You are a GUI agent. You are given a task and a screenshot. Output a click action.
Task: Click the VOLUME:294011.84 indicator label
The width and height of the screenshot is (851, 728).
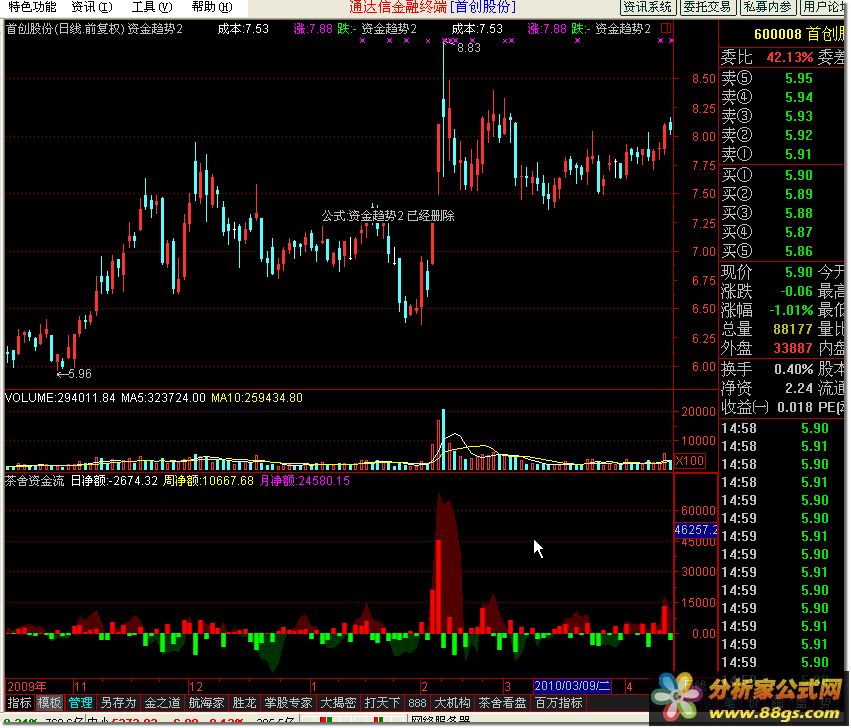(x=60, y=397)
